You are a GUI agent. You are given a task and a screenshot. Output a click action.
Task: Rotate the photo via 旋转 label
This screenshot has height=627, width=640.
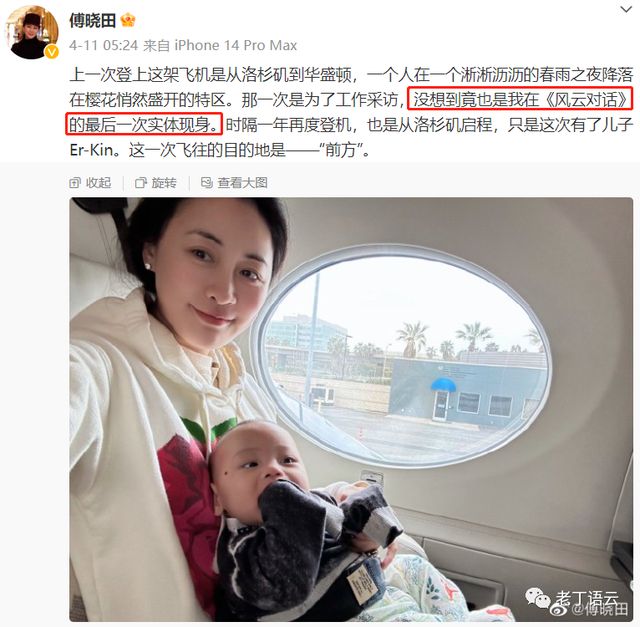coord(164,183)
